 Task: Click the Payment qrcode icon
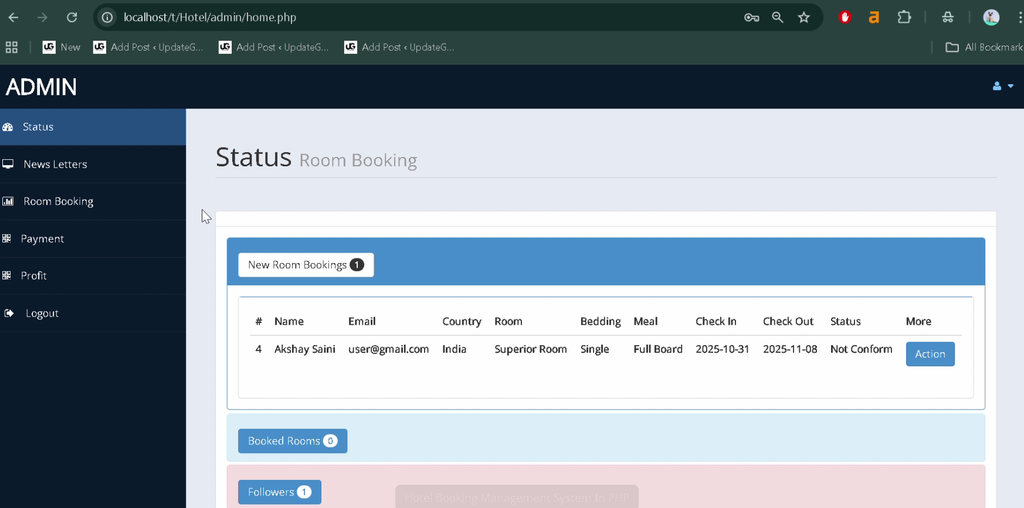point(7,239)
